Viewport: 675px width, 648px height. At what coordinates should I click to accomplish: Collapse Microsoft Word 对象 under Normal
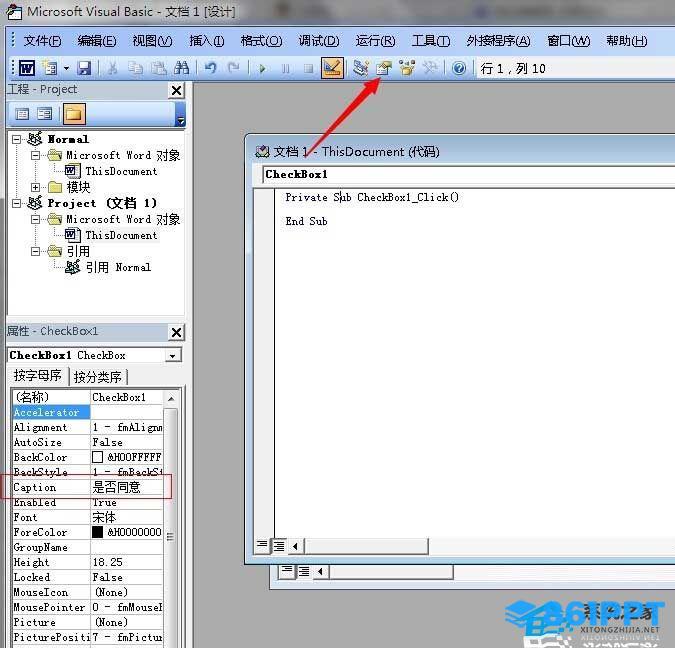click(x=36, y=155)
